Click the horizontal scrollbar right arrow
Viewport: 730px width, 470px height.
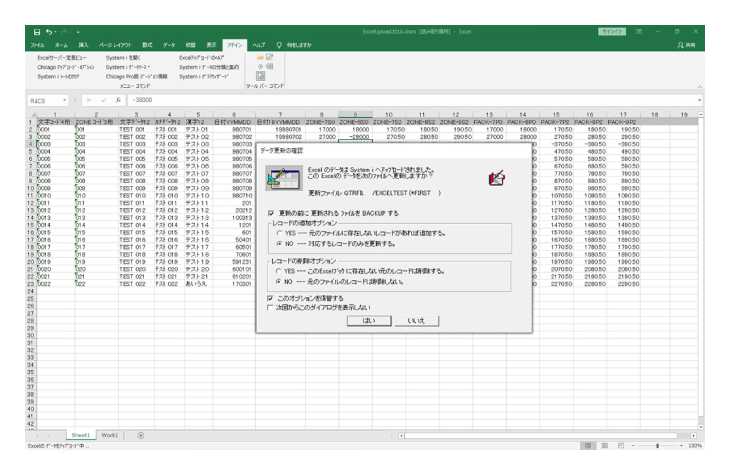(x=694, y=436)
